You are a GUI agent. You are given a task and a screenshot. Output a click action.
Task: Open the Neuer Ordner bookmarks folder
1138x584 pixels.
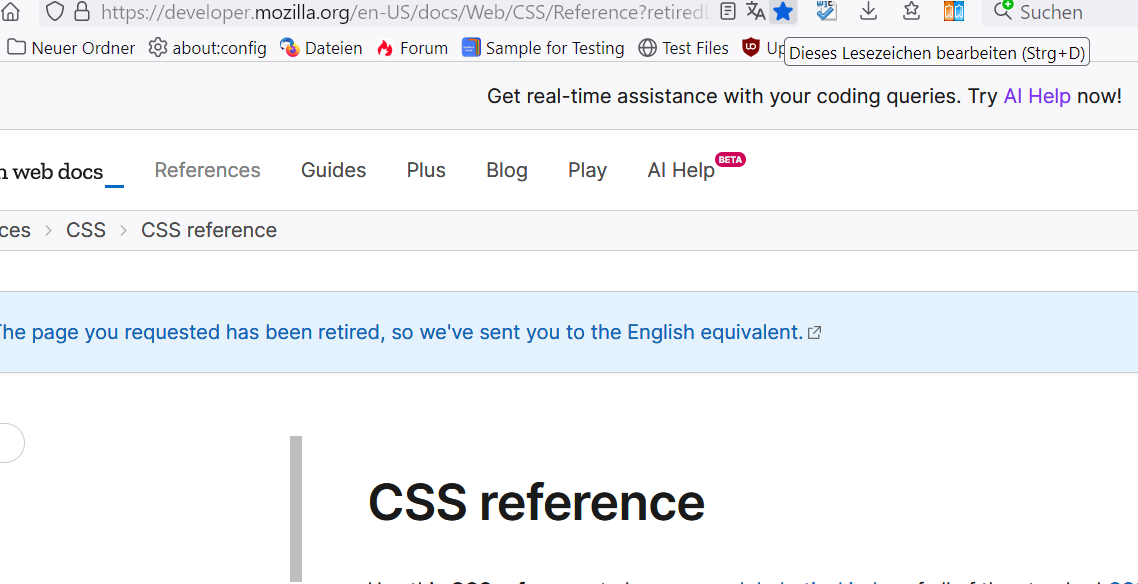(71, 48)
